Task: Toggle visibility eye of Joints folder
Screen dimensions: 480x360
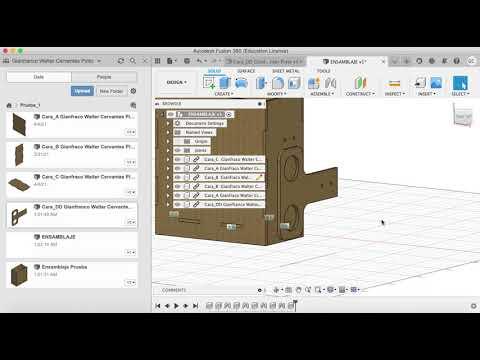Action: pos(178,150)
